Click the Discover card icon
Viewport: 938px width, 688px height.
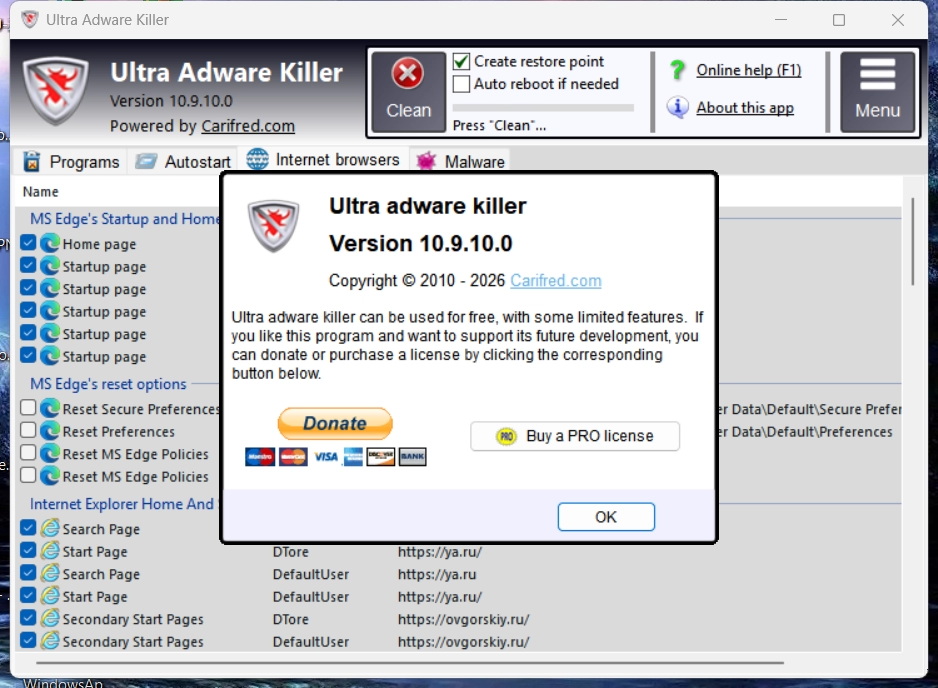[381, 456]
